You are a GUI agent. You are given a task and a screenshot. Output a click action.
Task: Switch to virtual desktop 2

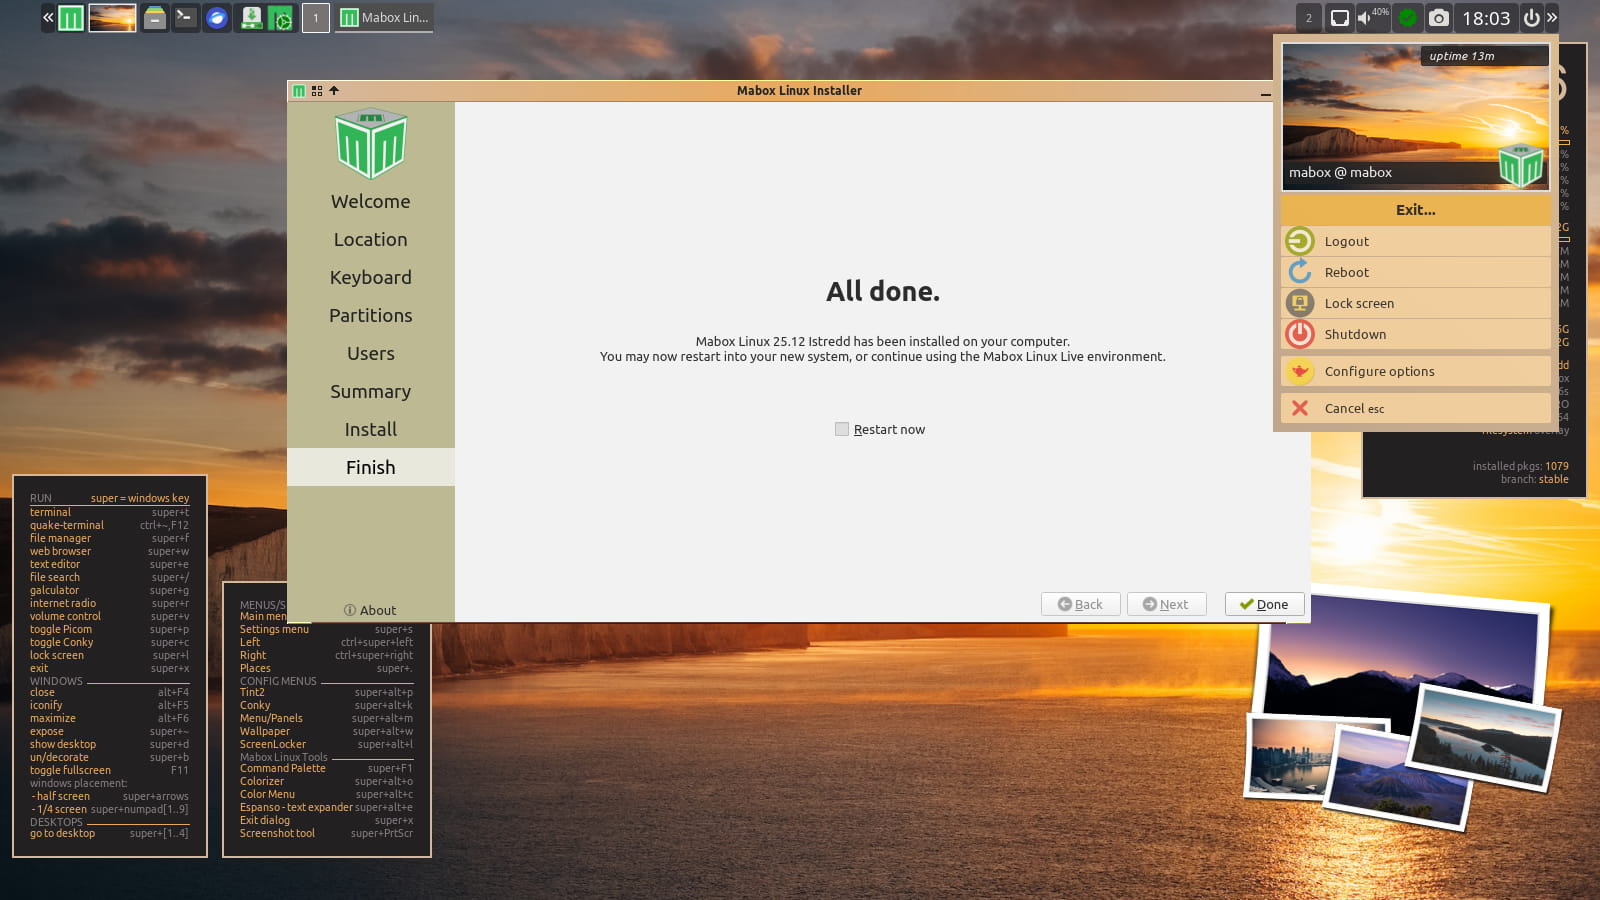(x=1308, y=18)
